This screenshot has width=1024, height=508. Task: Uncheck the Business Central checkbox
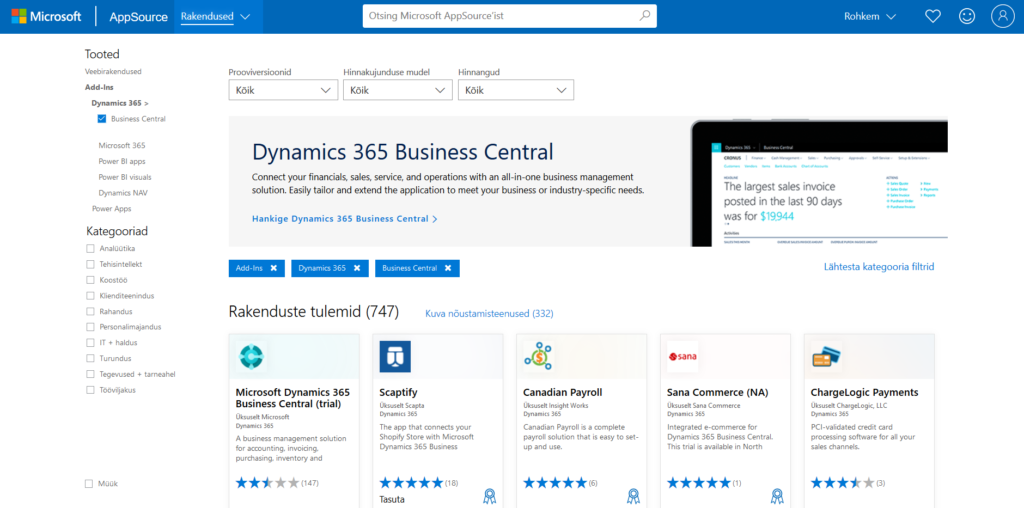click(102, 119)
